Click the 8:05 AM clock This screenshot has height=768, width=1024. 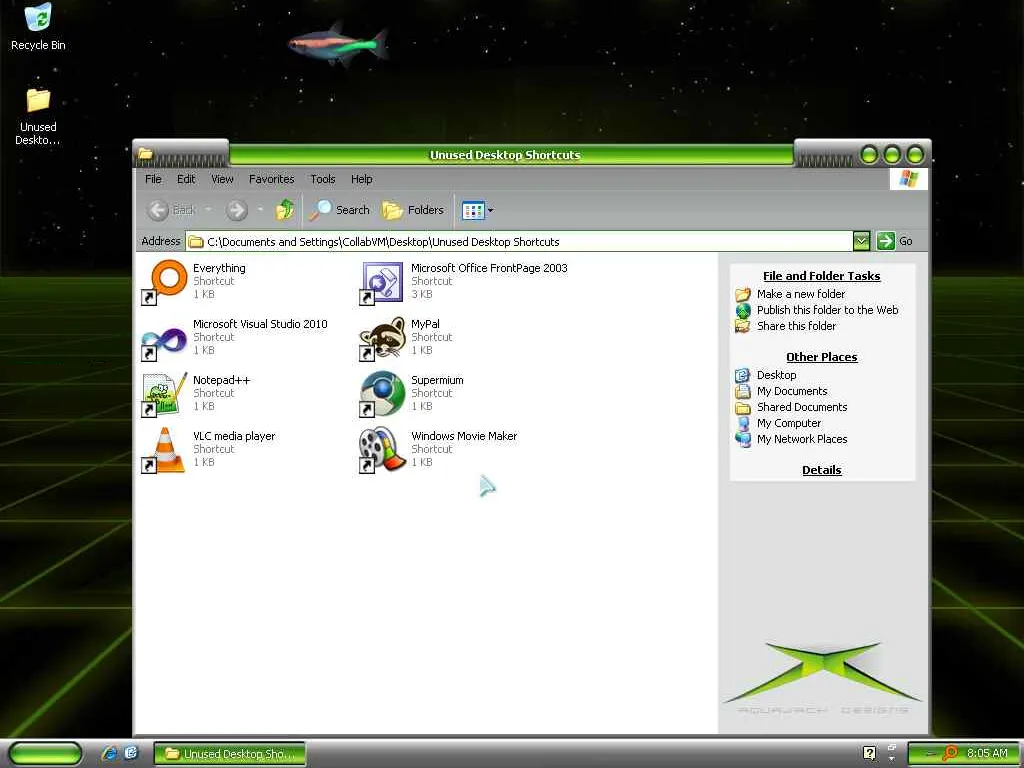(x=987, y=753)
